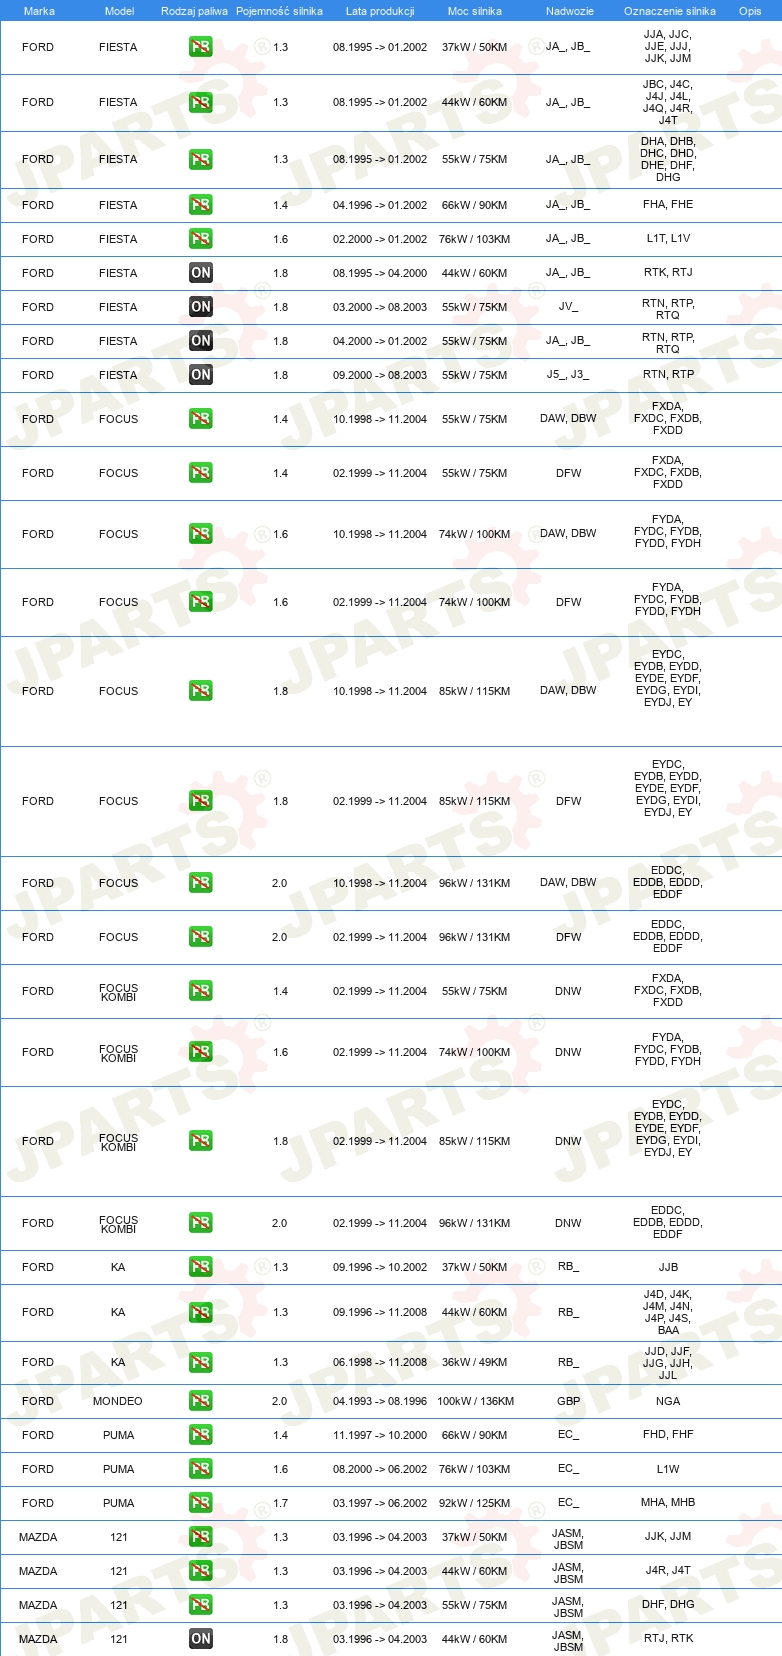Image resolution: width=782 pixels, height=1656 pixels.
Task: Click the petrol icon for Focus 1.6 DAW, DBW
Action: (201, 534)
